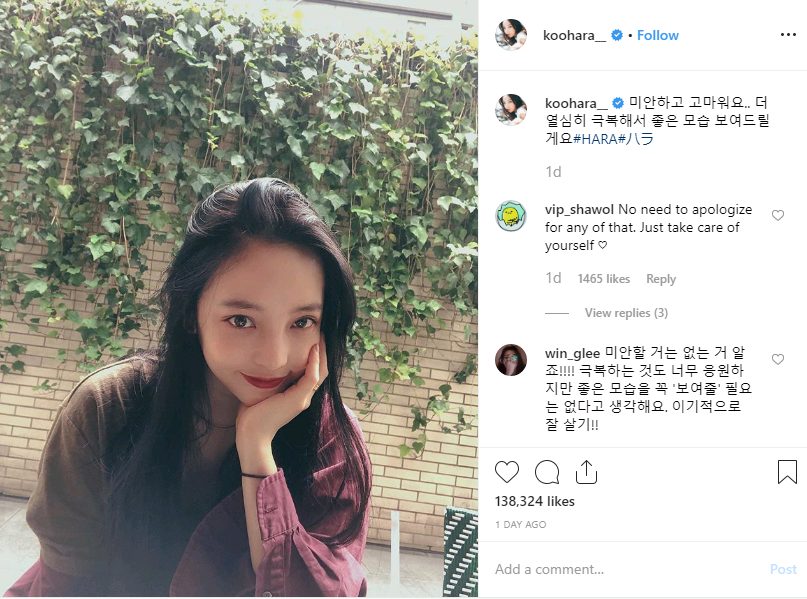Share post using the upload arrow icon
This screenshot has height=599, width=807.
point(586,471)
